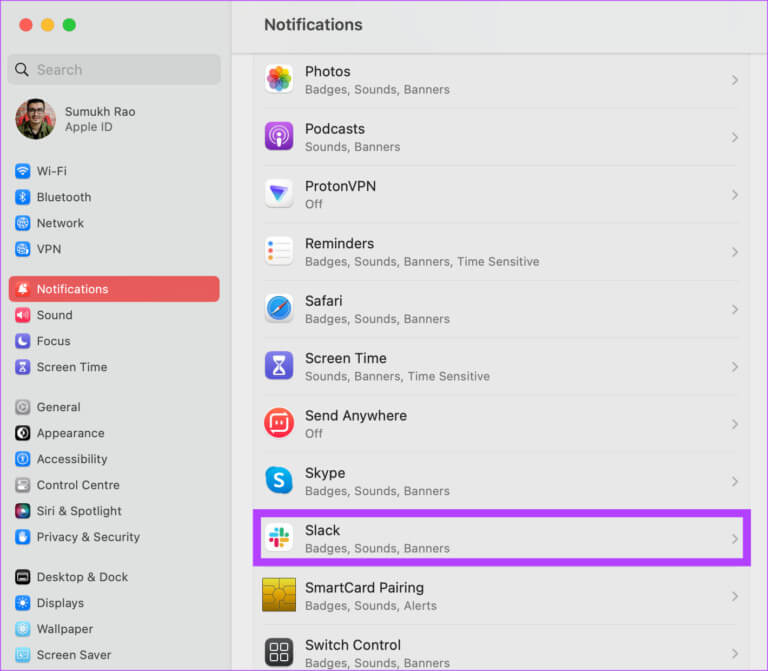The image size is (768, 671).
Task: Expand Photos row with chevron arrow
Action: tap(735, 80)
